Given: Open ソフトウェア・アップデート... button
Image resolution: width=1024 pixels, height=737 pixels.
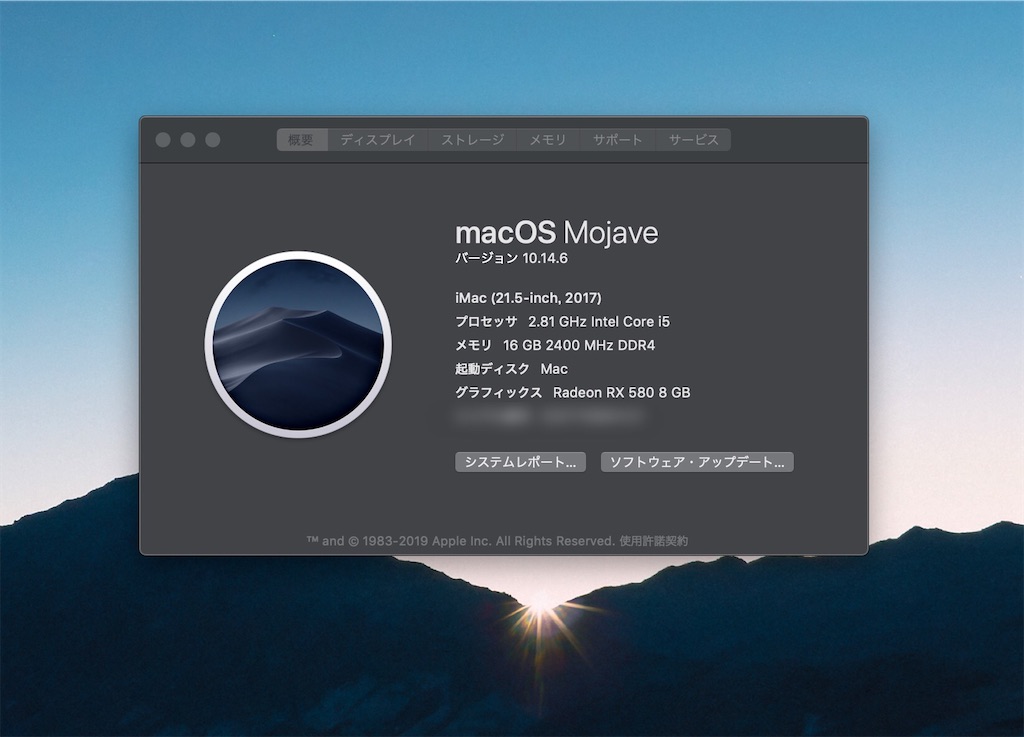Looking at the screenshot, I should coord(697,462).
